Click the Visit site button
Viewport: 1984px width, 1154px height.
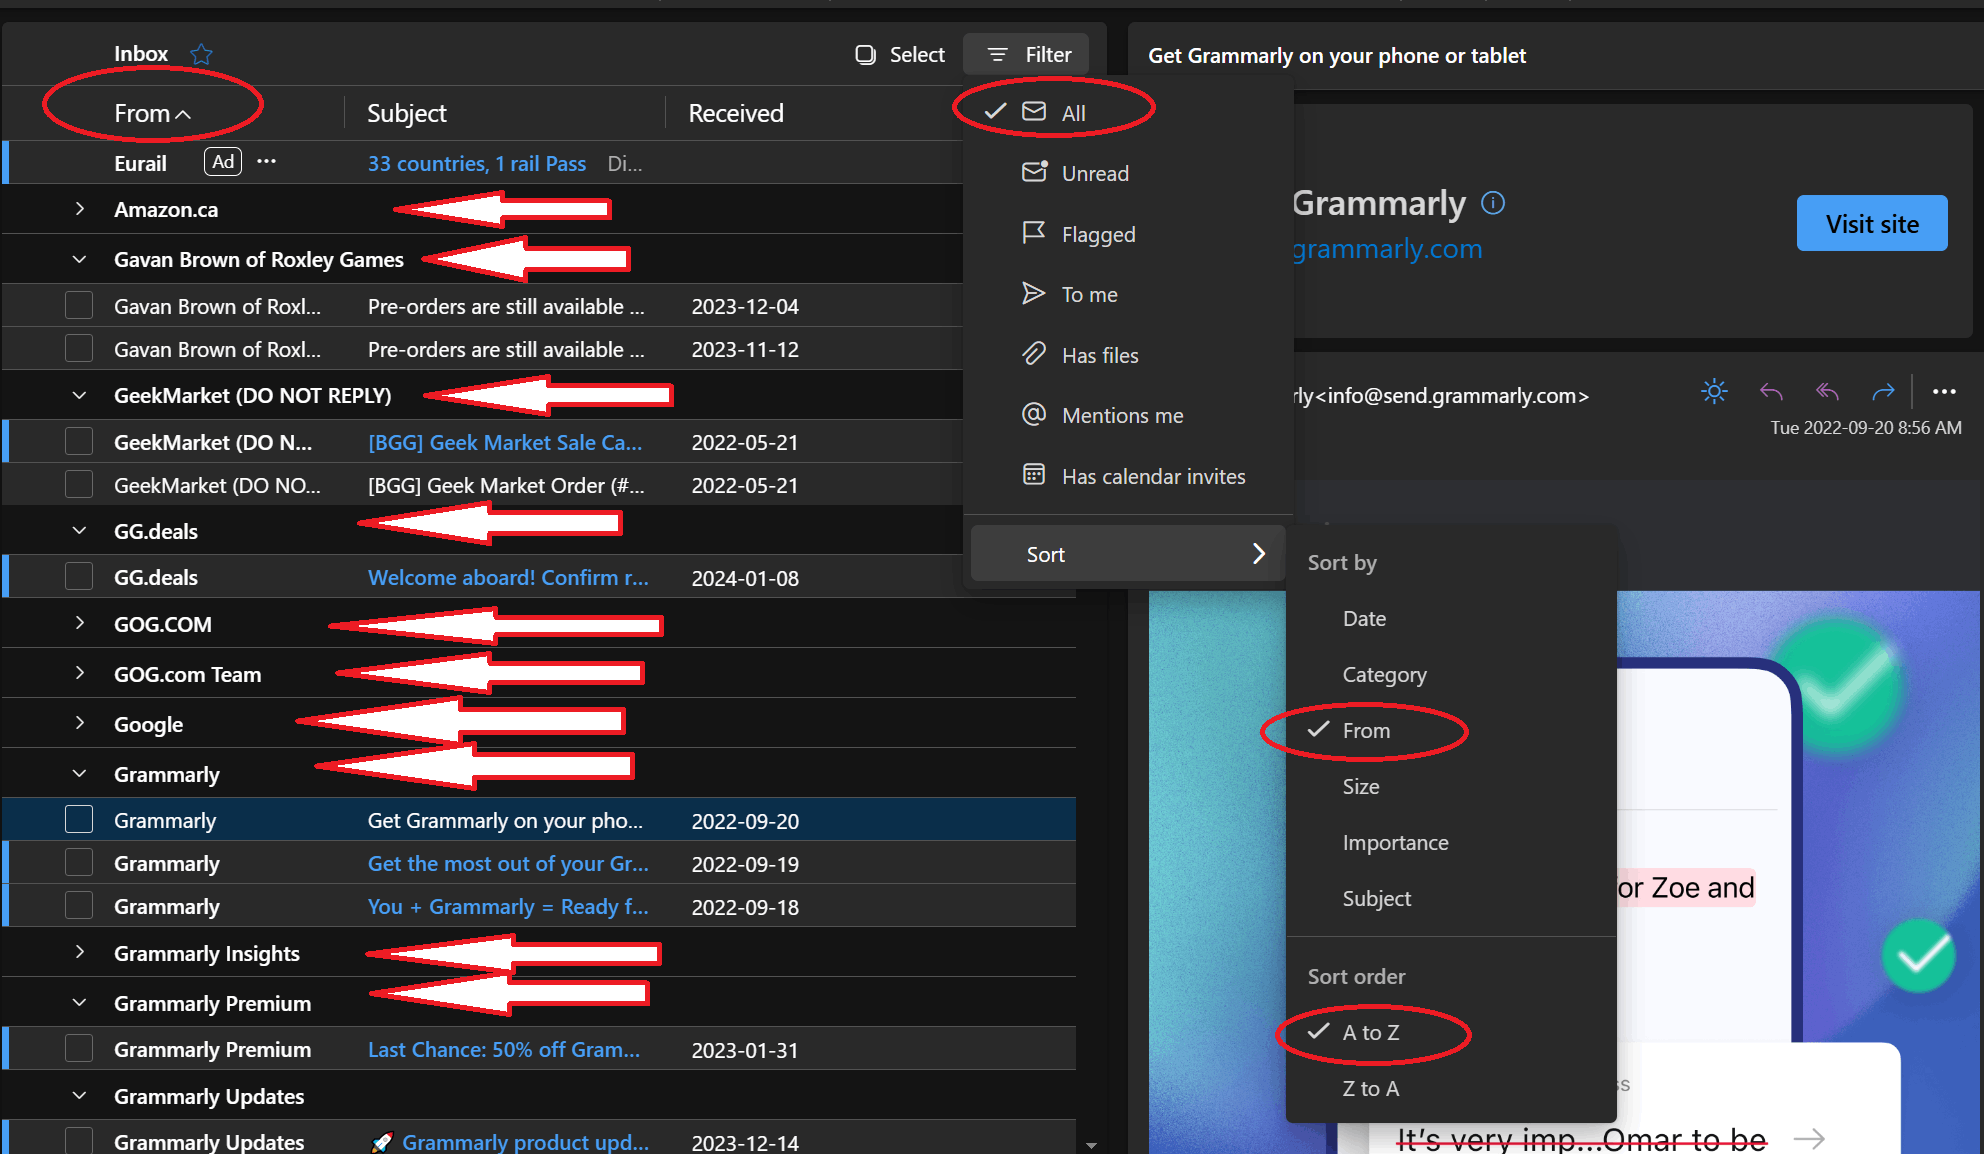pos(1871,224)
